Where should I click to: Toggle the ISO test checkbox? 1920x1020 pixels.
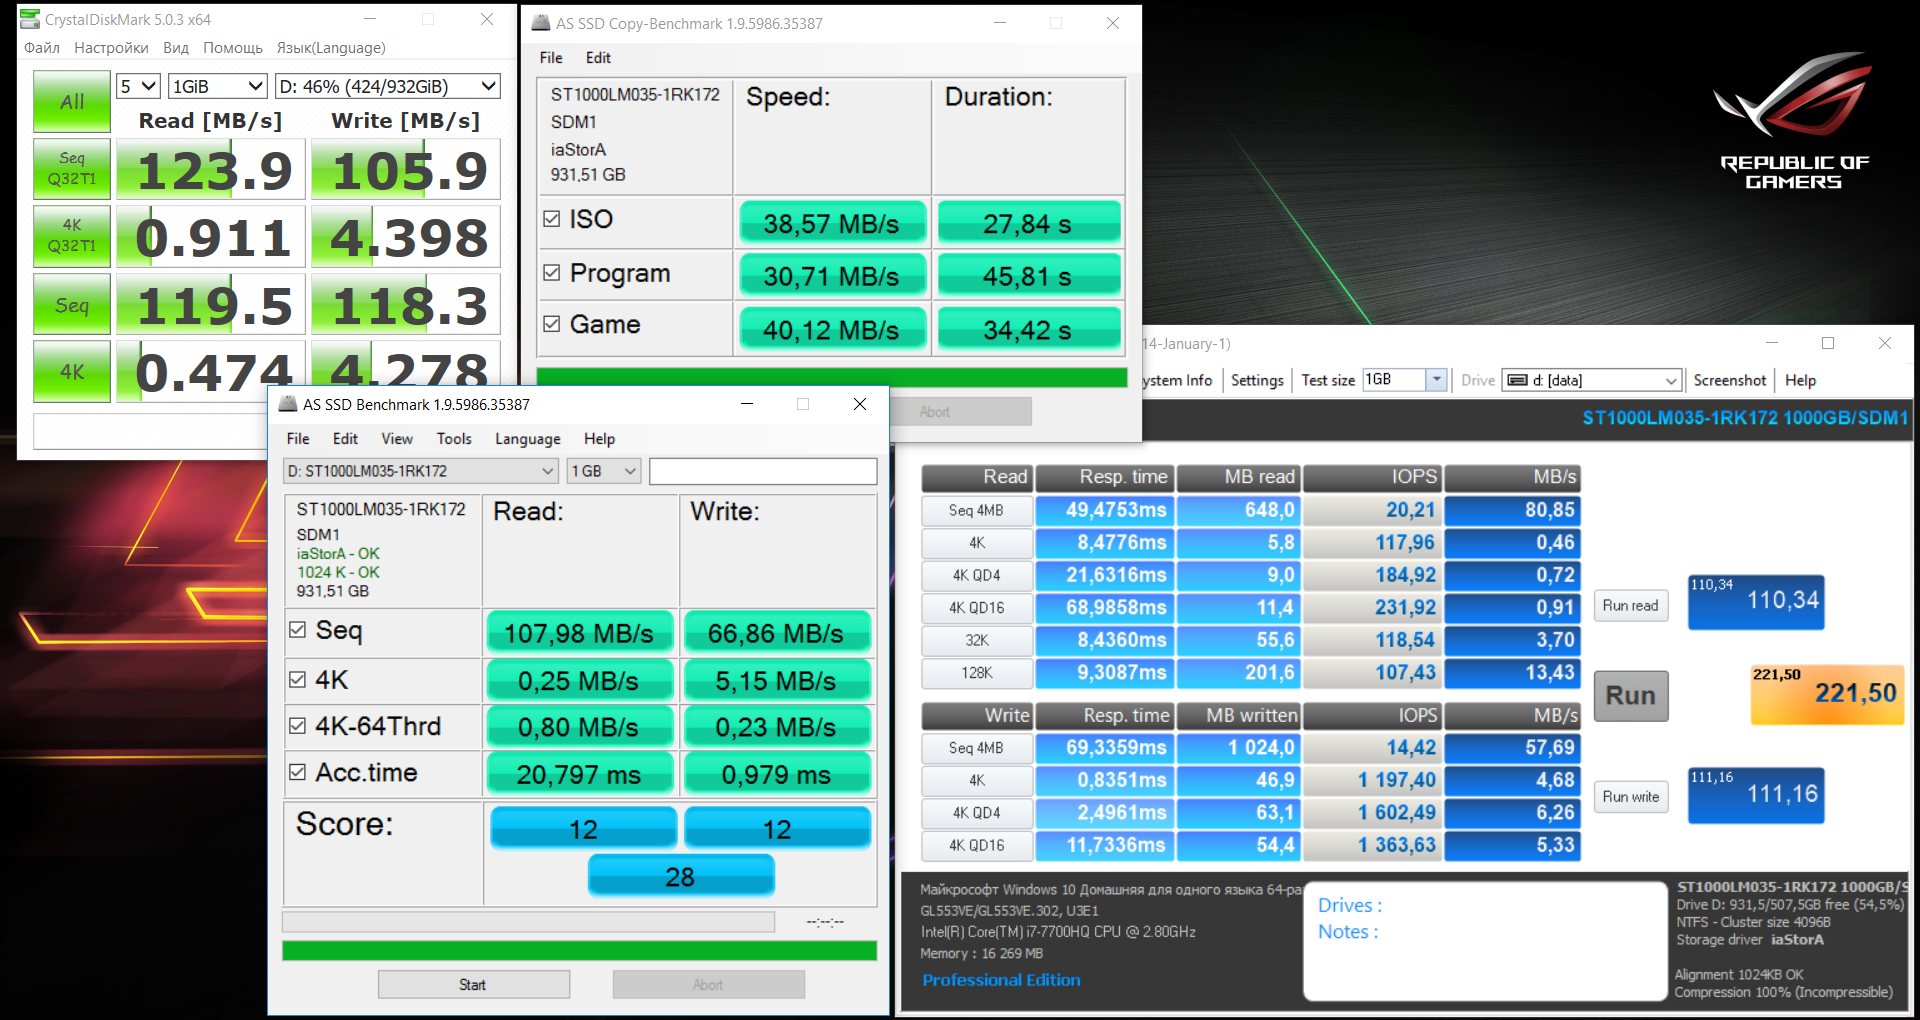(551, 218)
